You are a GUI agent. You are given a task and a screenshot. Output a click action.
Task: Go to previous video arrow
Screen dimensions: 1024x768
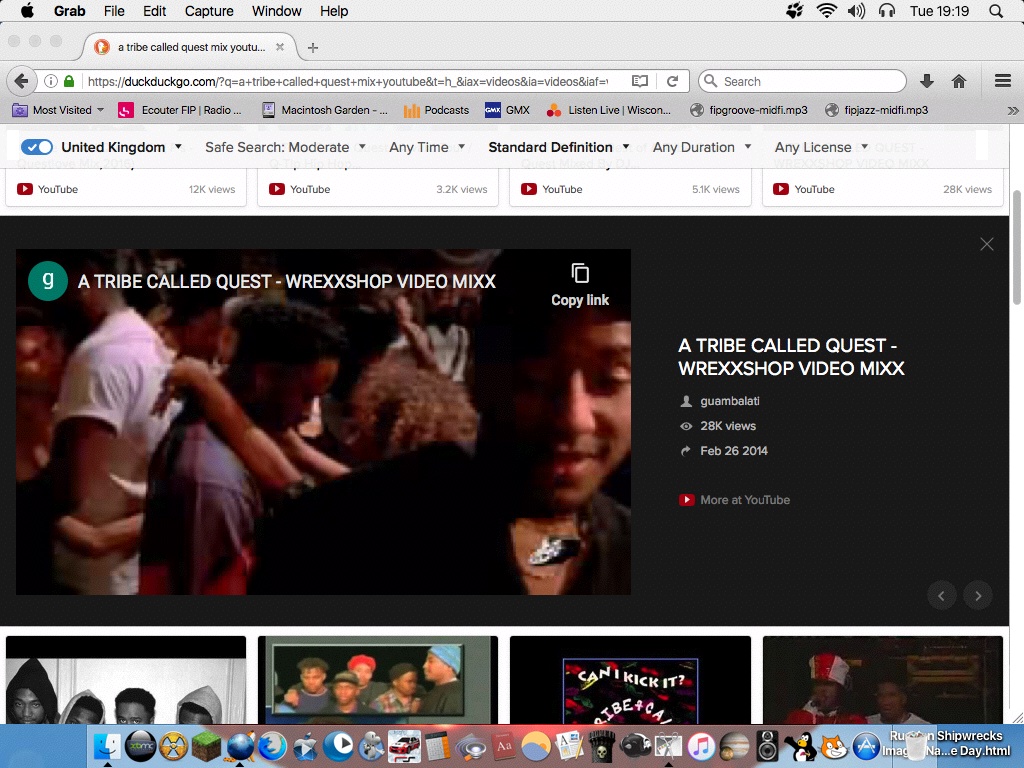tap(942, 596)
